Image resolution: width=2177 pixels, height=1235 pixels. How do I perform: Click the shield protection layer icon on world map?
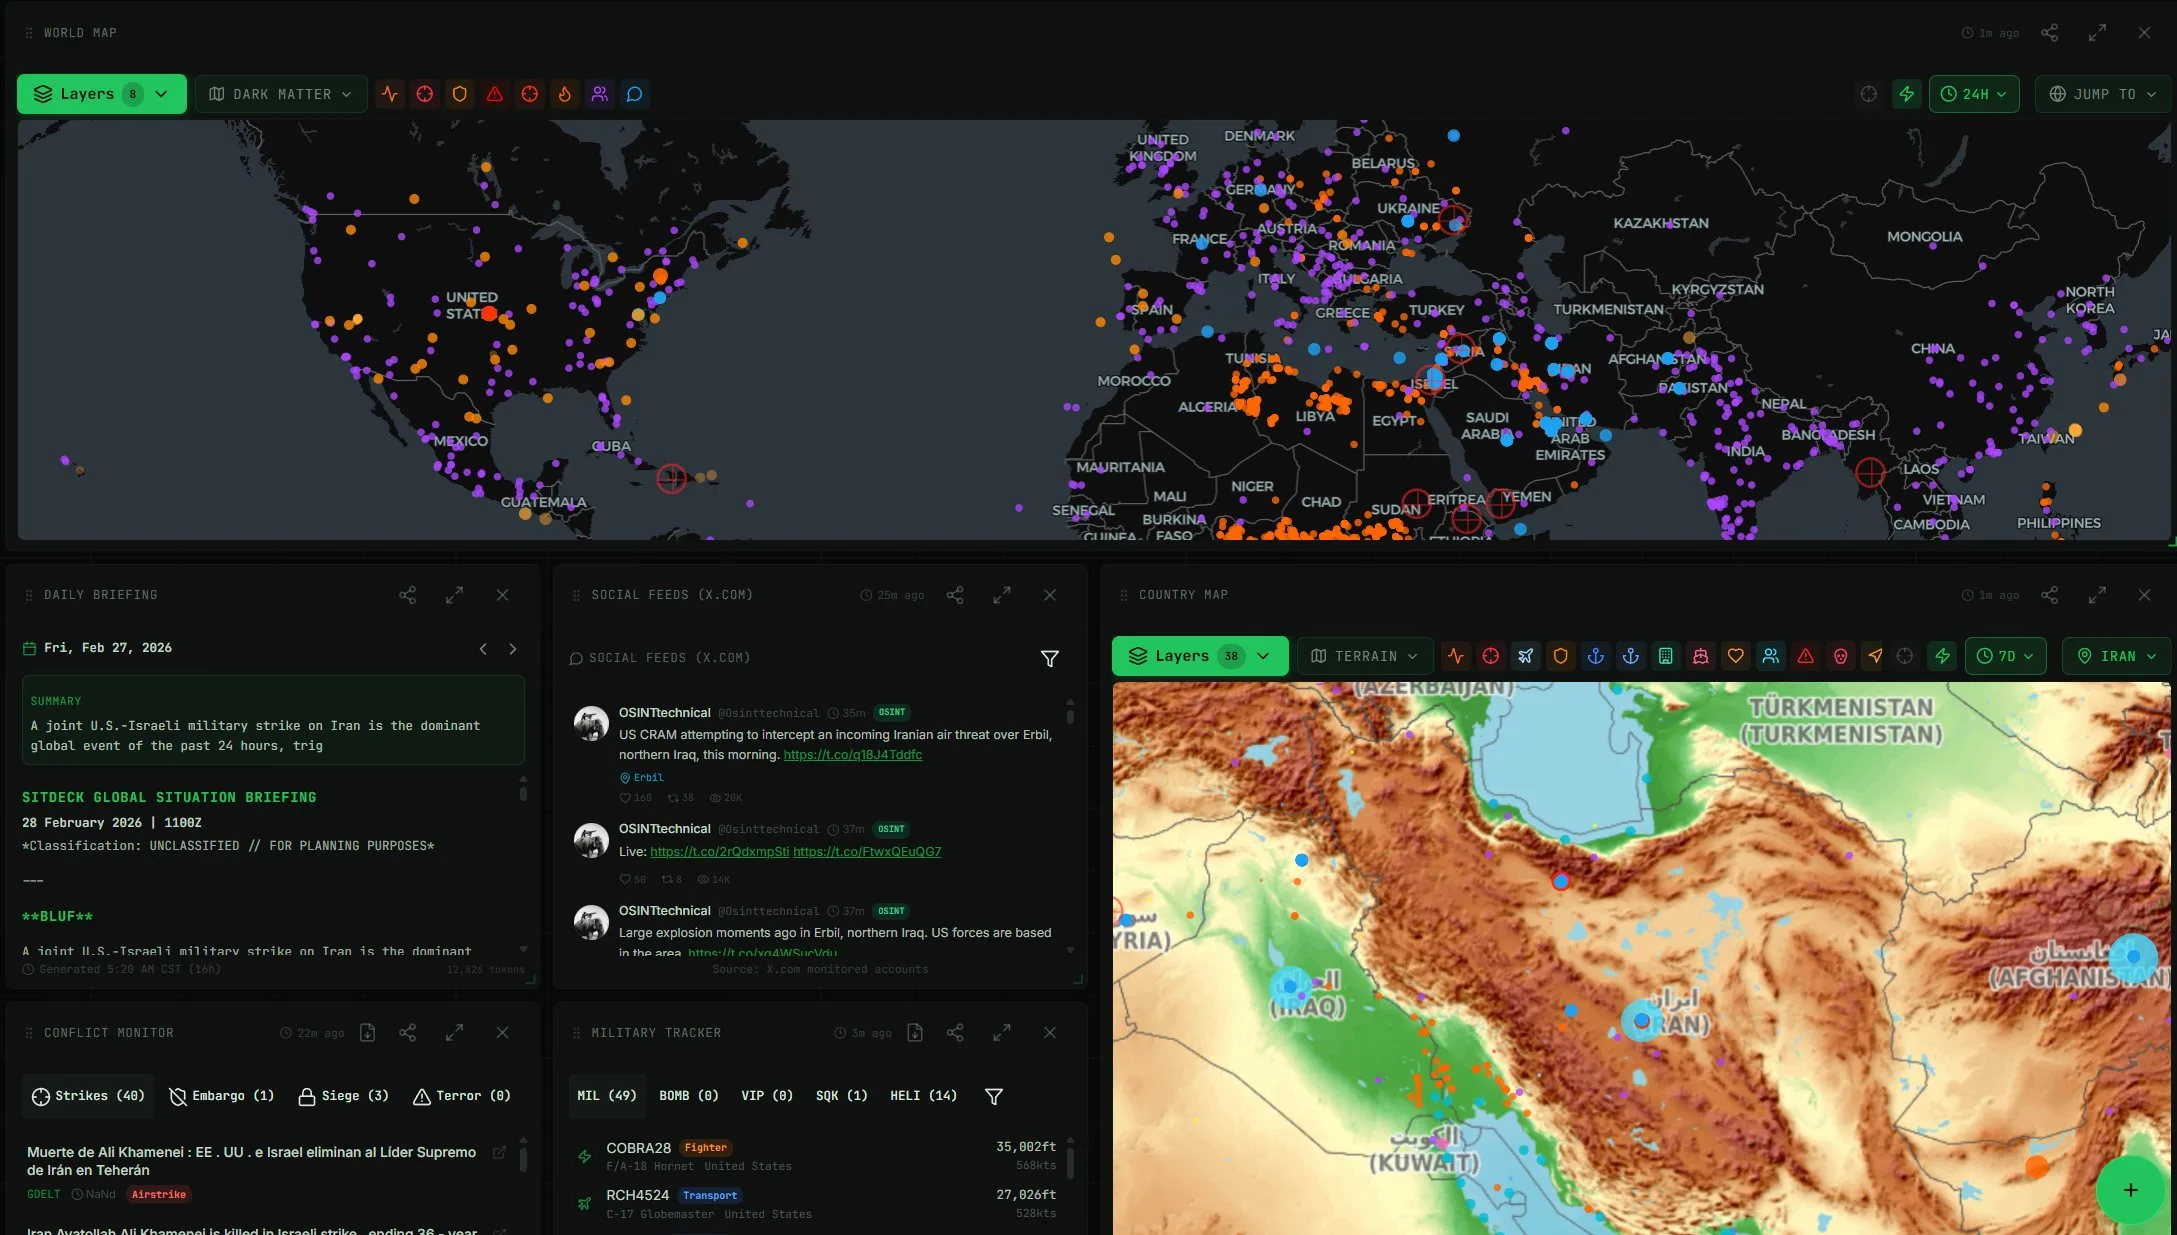pyautogui.click(x=460, y=94)
